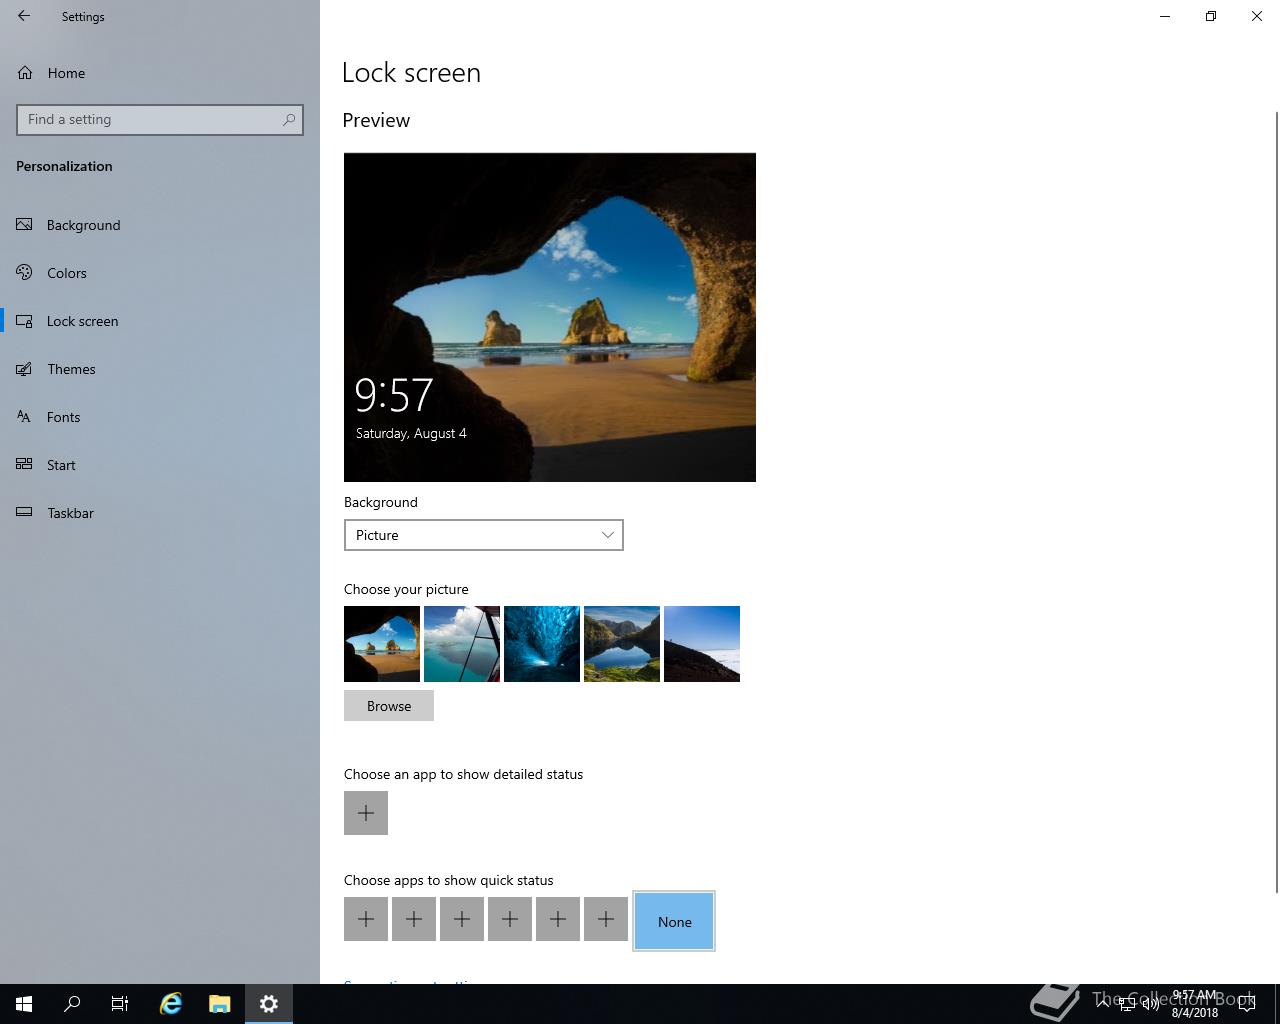Show hidden system tray icons
Viewport: 1280px width, 1024px height.
click(x=1103, y=1004)
